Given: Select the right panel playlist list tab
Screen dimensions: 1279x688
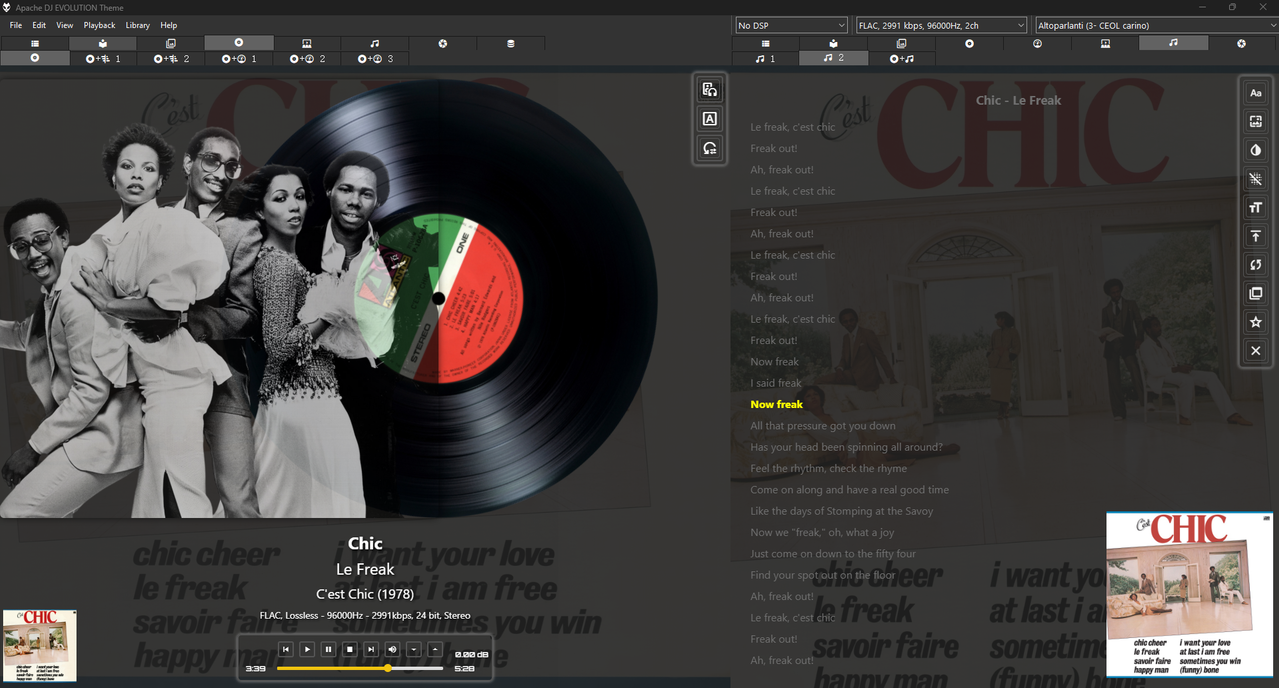Looking at the screenshot, I should coord(766,44).
